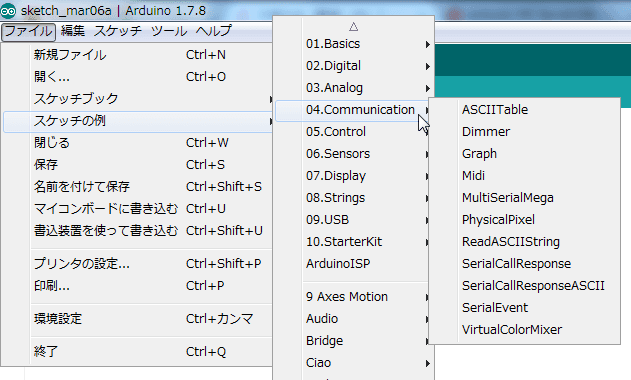Expand Ciao library examples
631x380 pixels.
(x=353, y=363)
